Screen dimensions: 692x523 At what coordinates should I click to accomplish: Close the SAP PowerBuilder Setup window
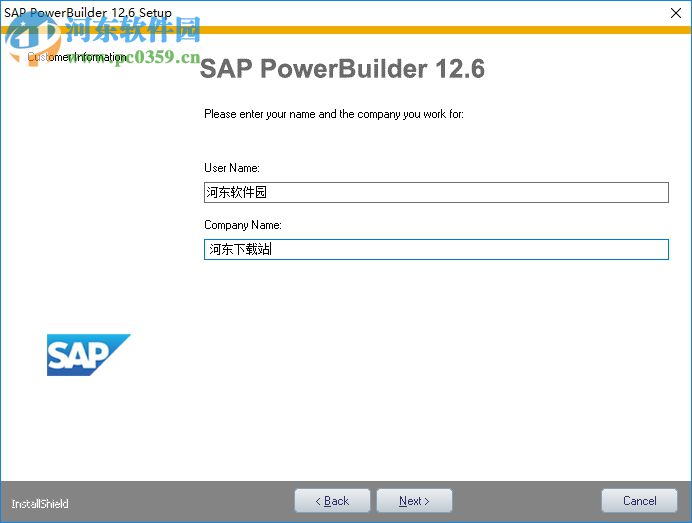[x=675, y=13]
